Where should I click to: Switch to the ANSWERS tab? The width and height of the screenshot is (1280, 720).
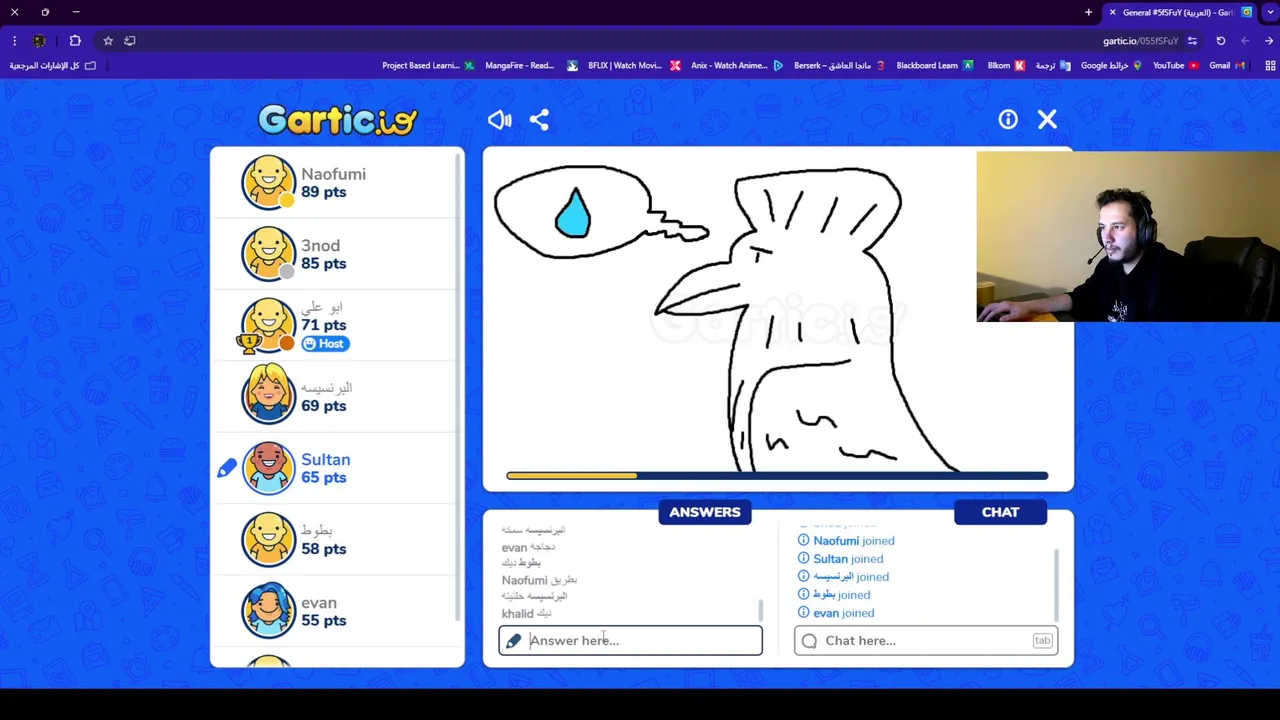(x=705, y=512)
